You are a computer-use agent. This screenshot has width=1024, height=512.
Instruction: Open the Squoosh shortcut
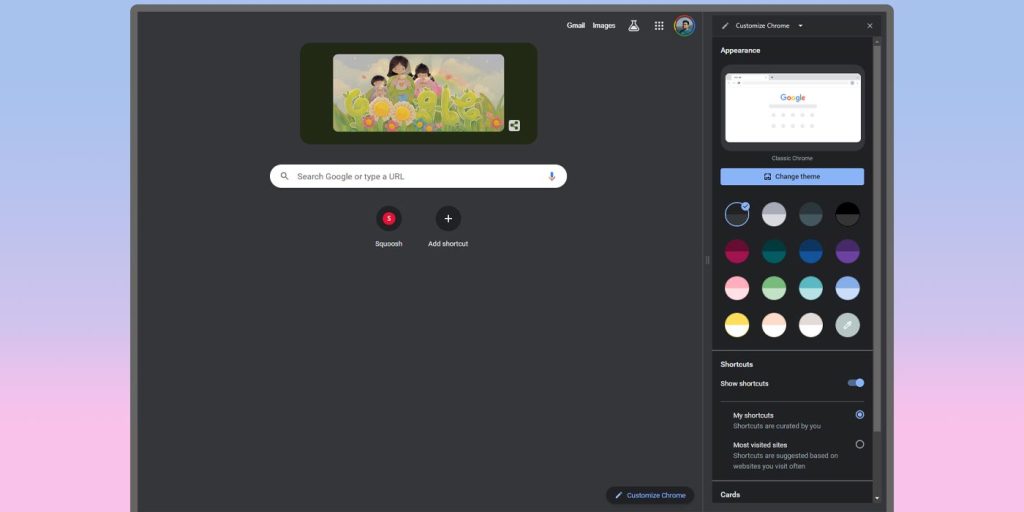389,219
